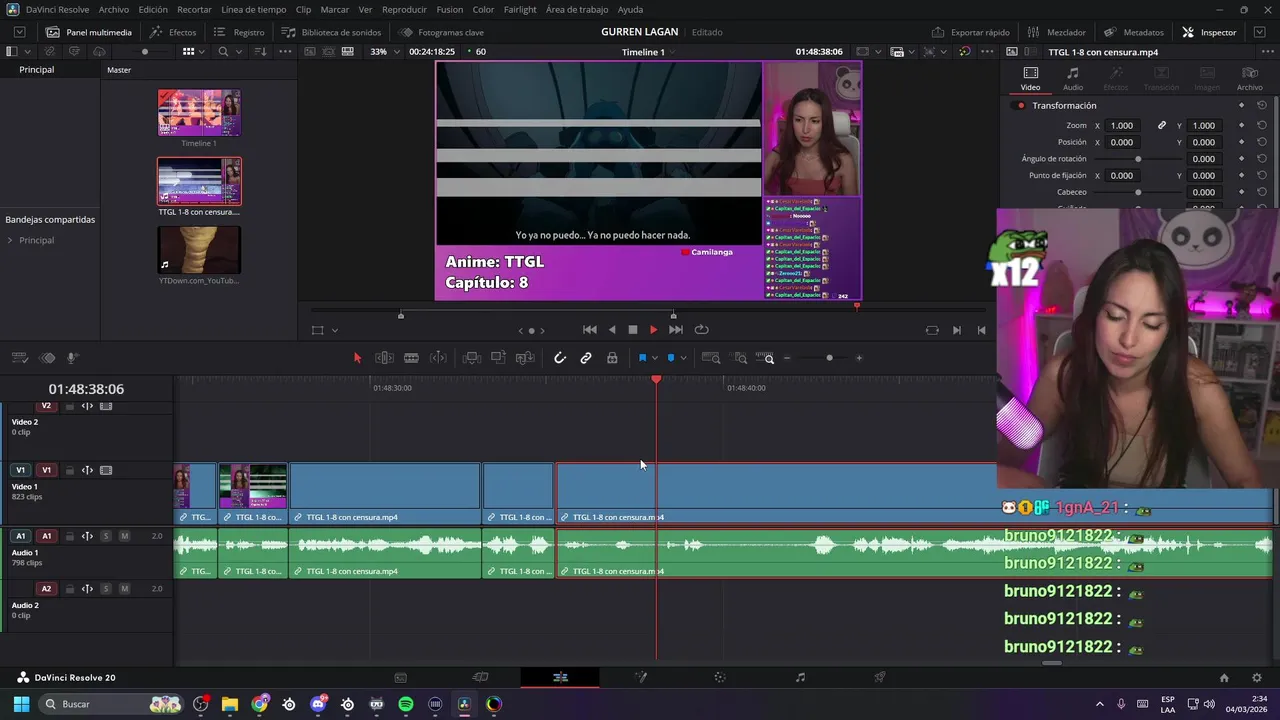This screenshot has width=1280, height=720.
Task: Open media pool search dropdown arrow
Action: coord(241,52)
